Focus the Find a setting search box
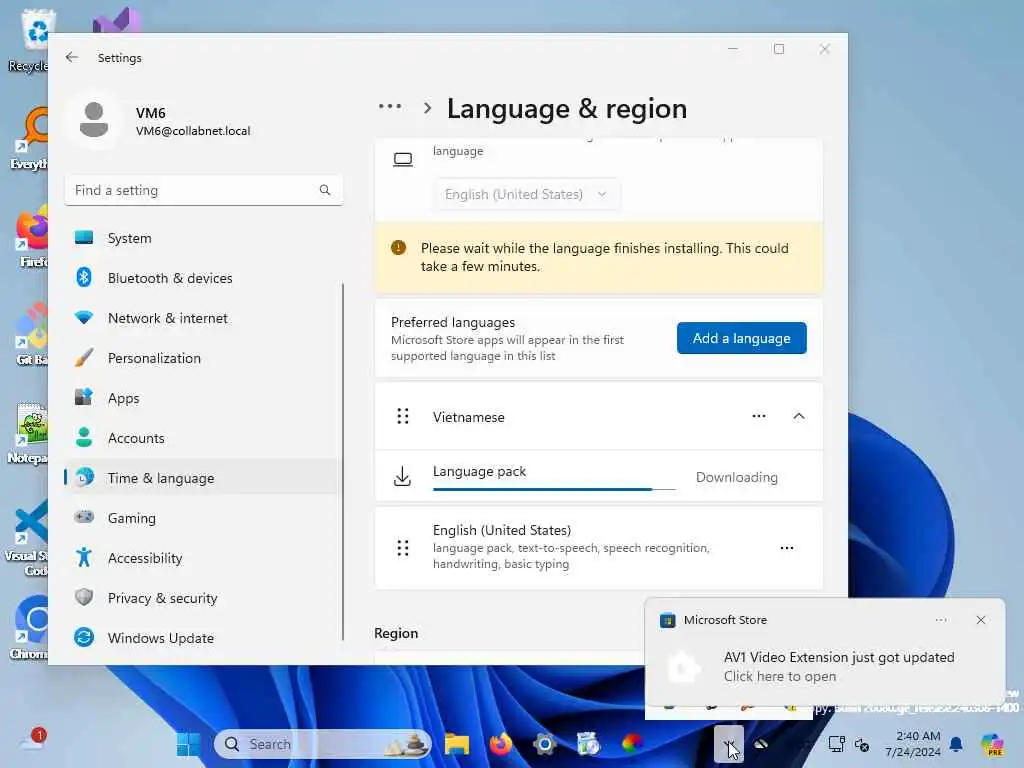This screenshot has width=1024, height=768. coord(204,190)
